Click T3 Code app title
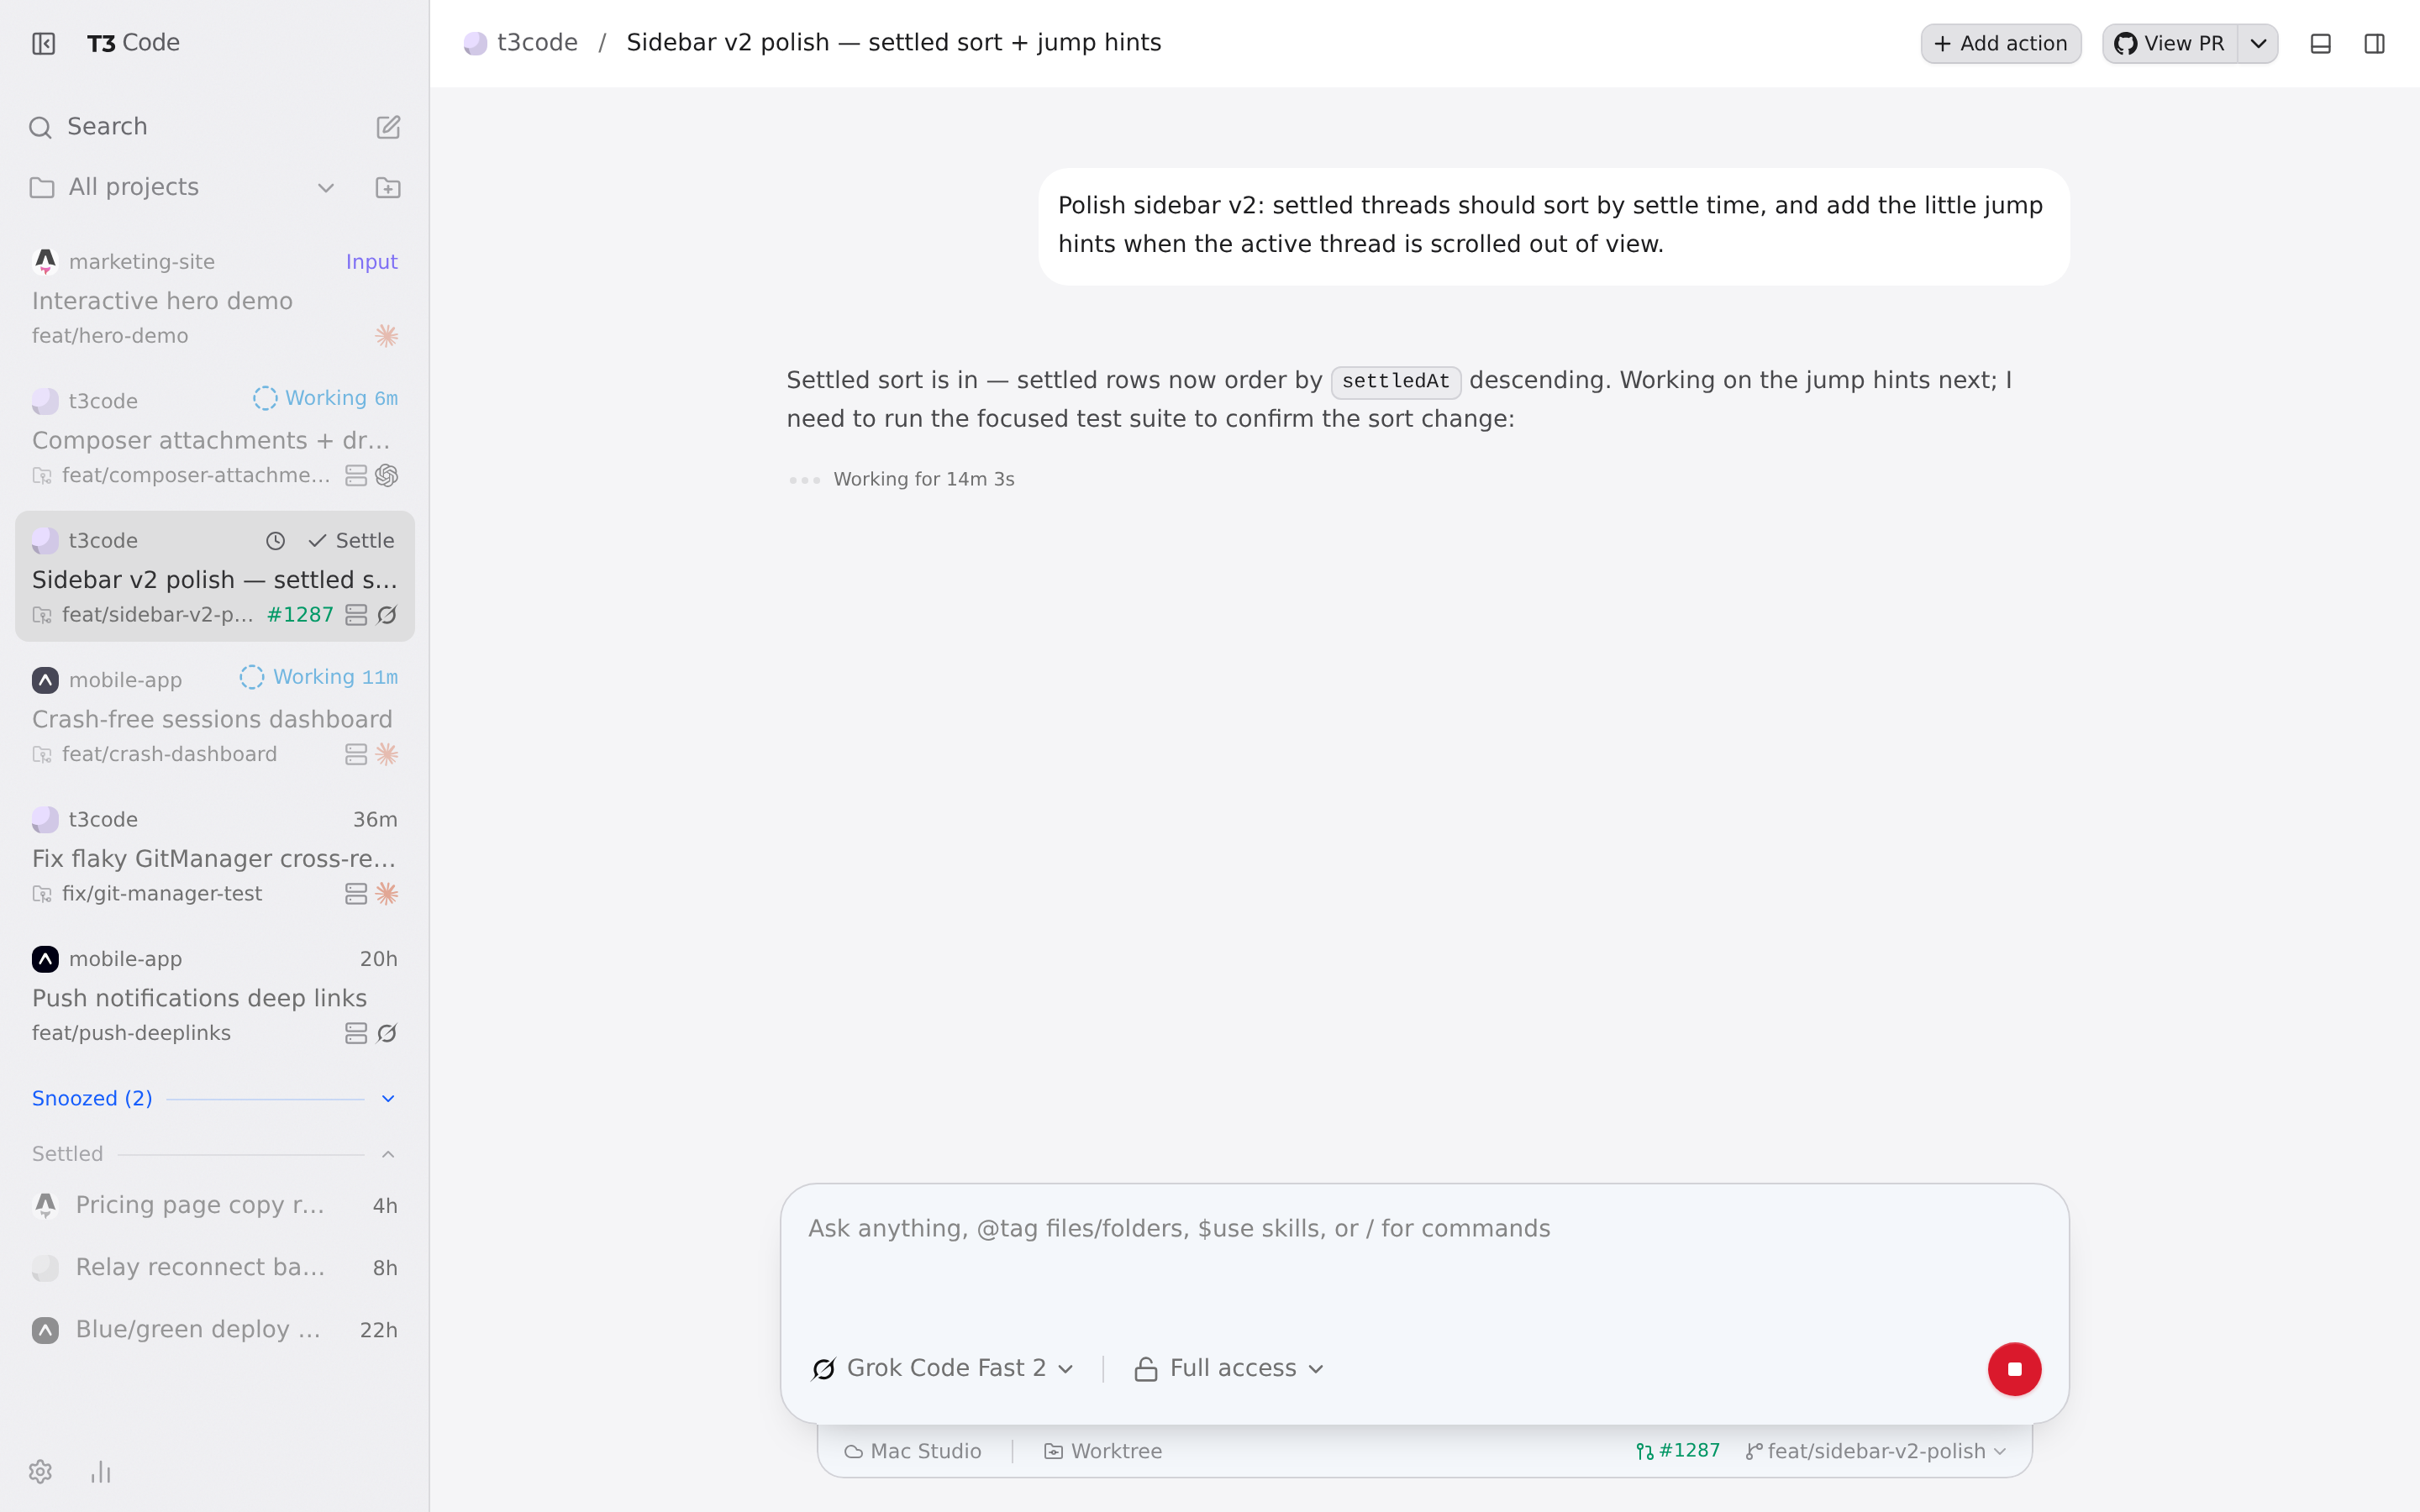2420x1512 pixels. [x=133, y=43]
